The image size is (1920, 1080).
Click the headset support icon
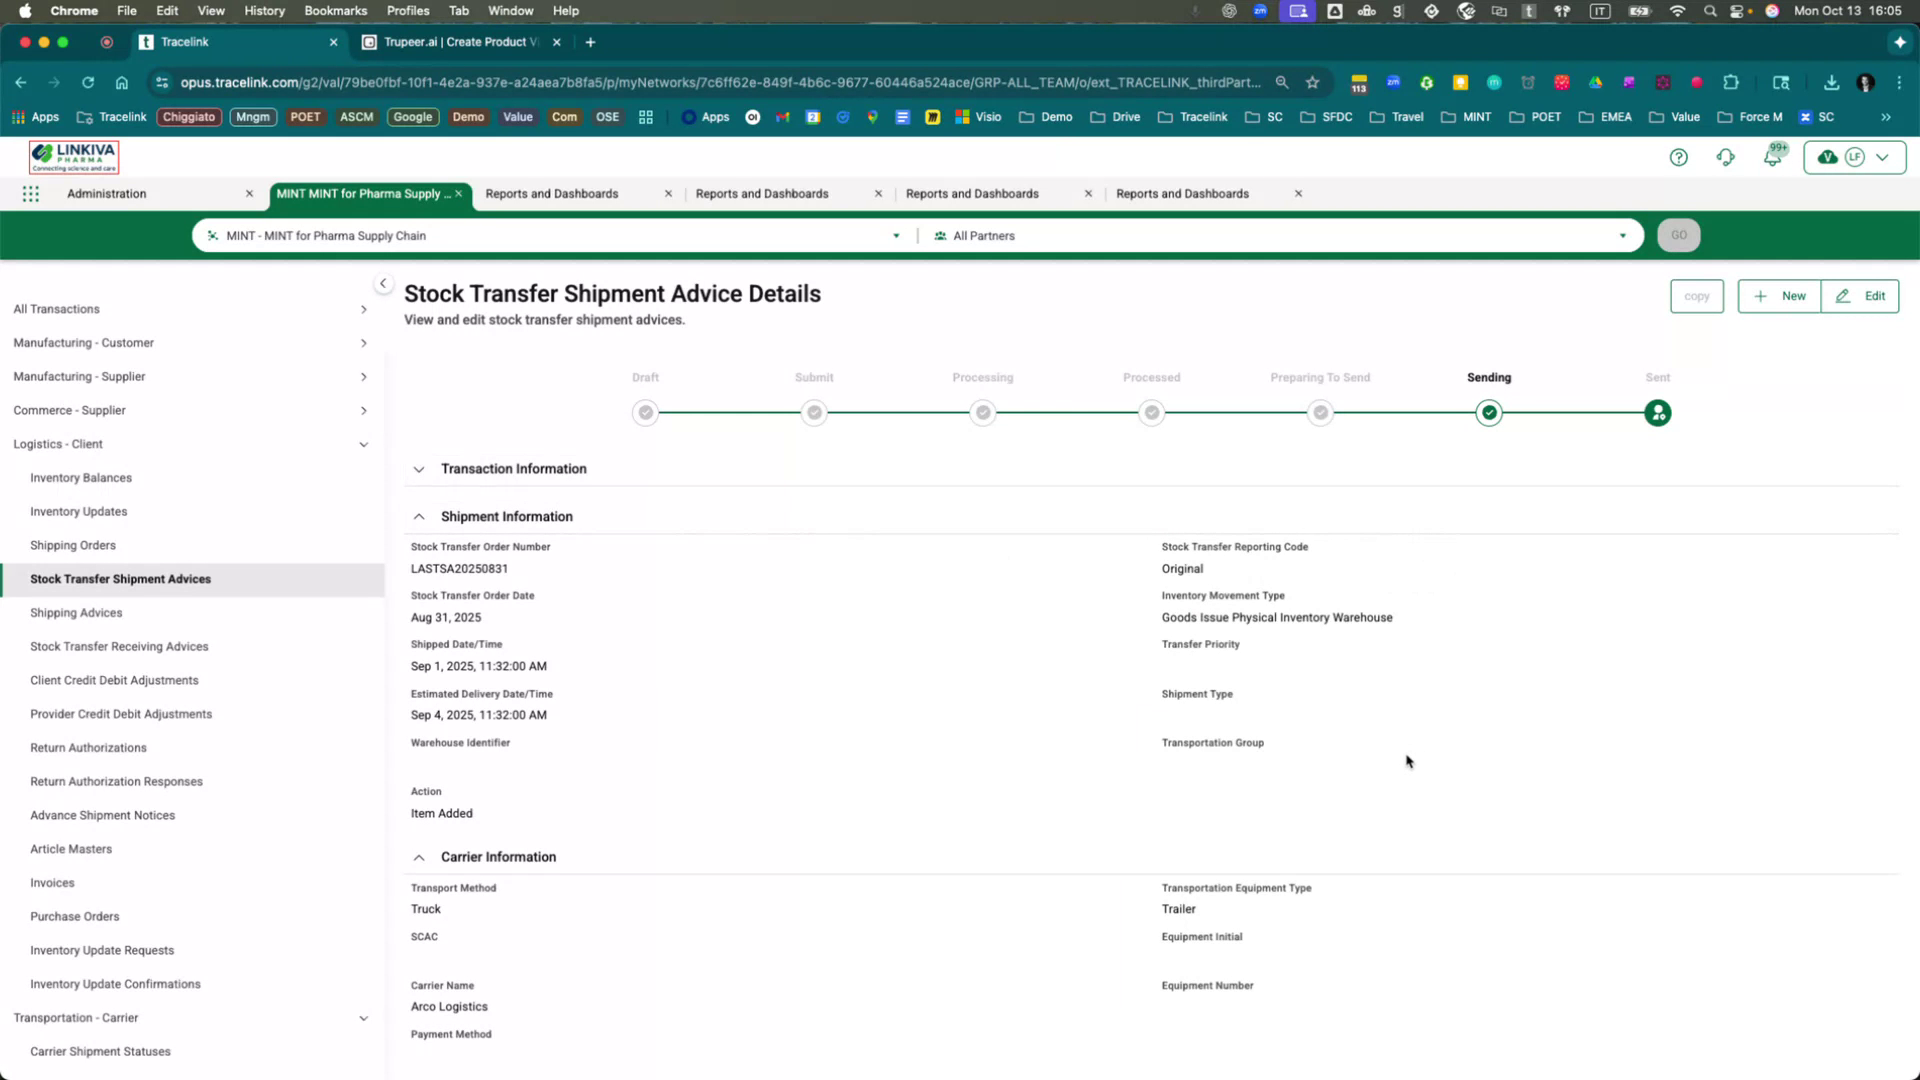tap(1726, 157)
